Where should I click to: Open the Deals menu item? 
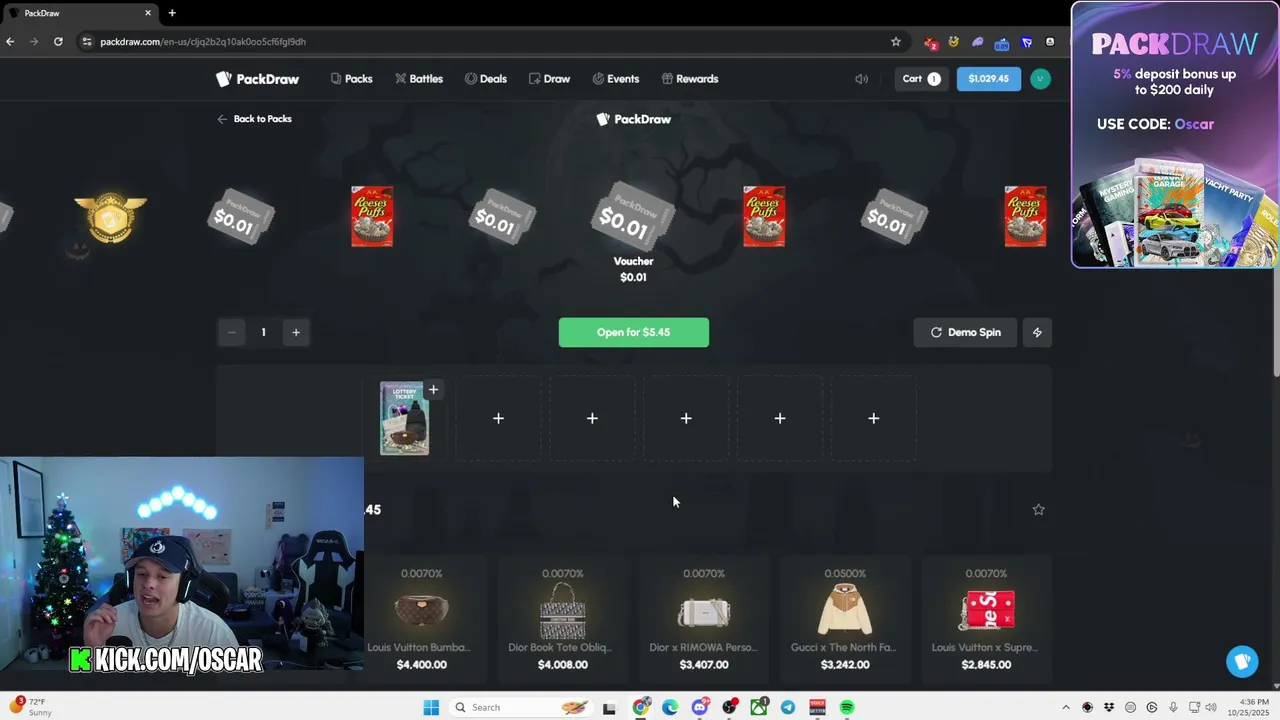[485, 79]
